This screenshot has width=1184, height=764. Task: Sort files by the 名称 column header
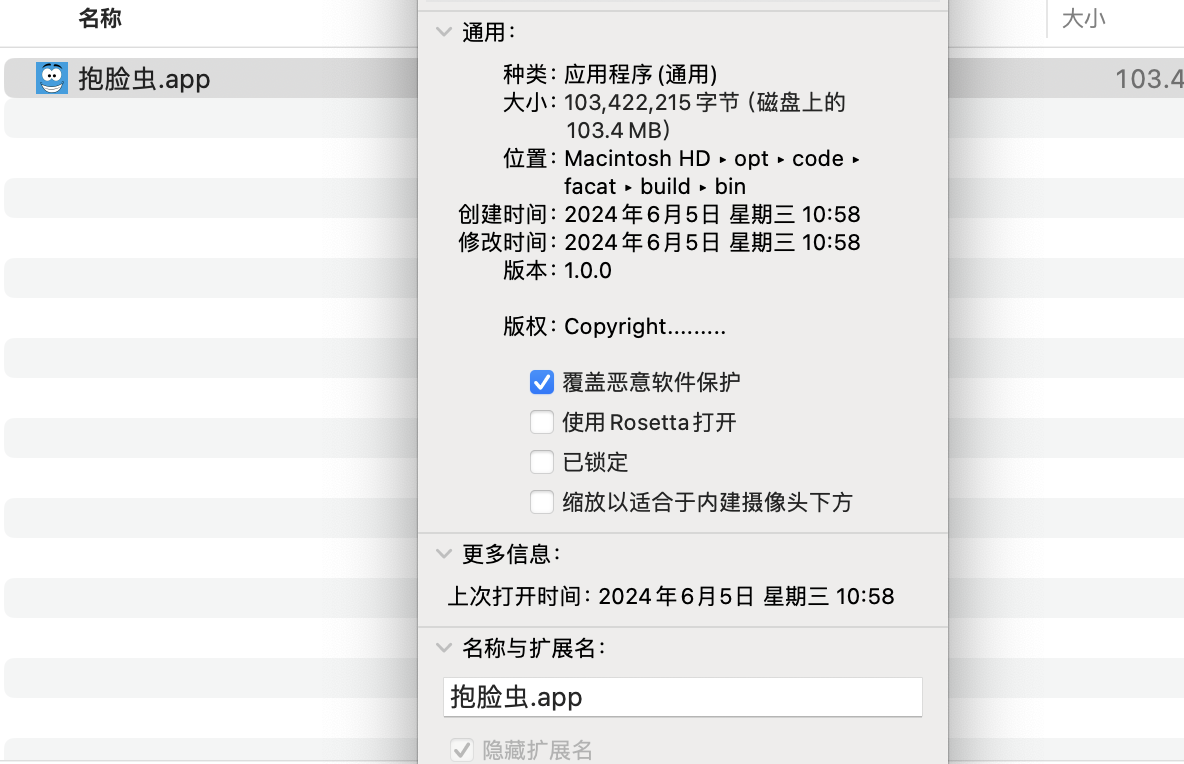[100, 18]
